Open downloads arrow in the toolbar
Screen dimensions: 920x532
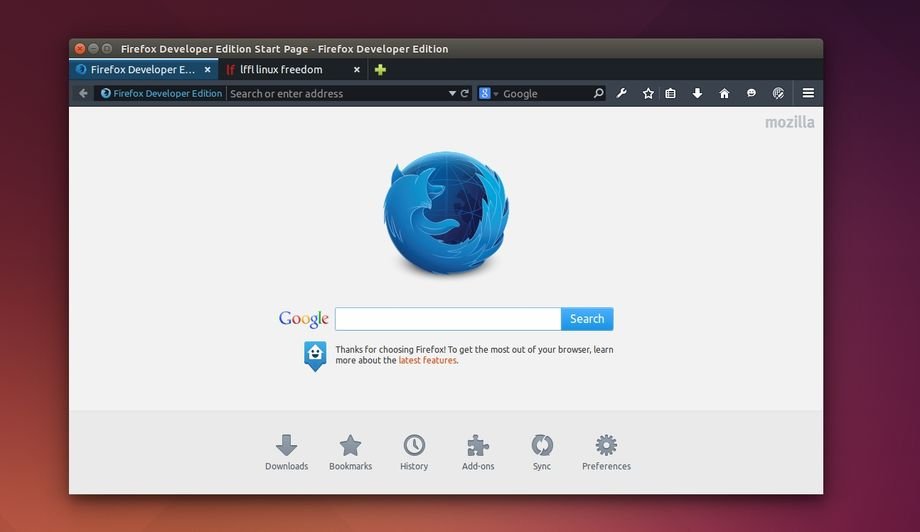click(697, 93)
